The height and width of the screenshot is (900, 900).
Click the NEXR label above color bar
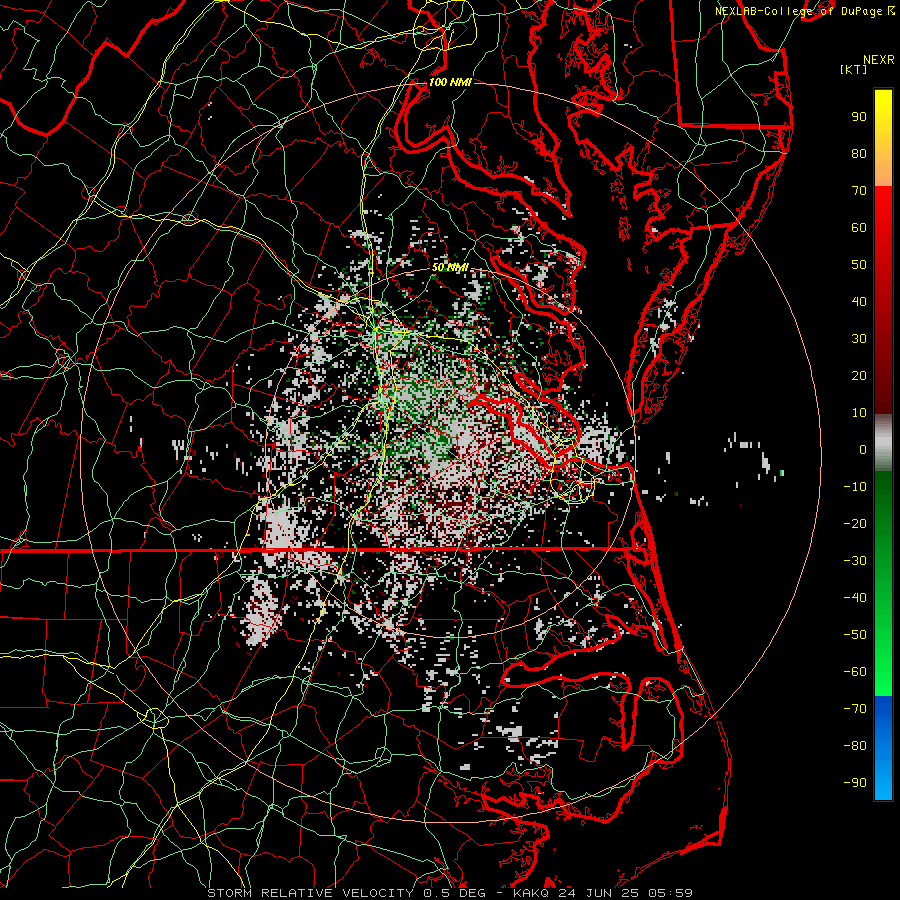(879, 60)
